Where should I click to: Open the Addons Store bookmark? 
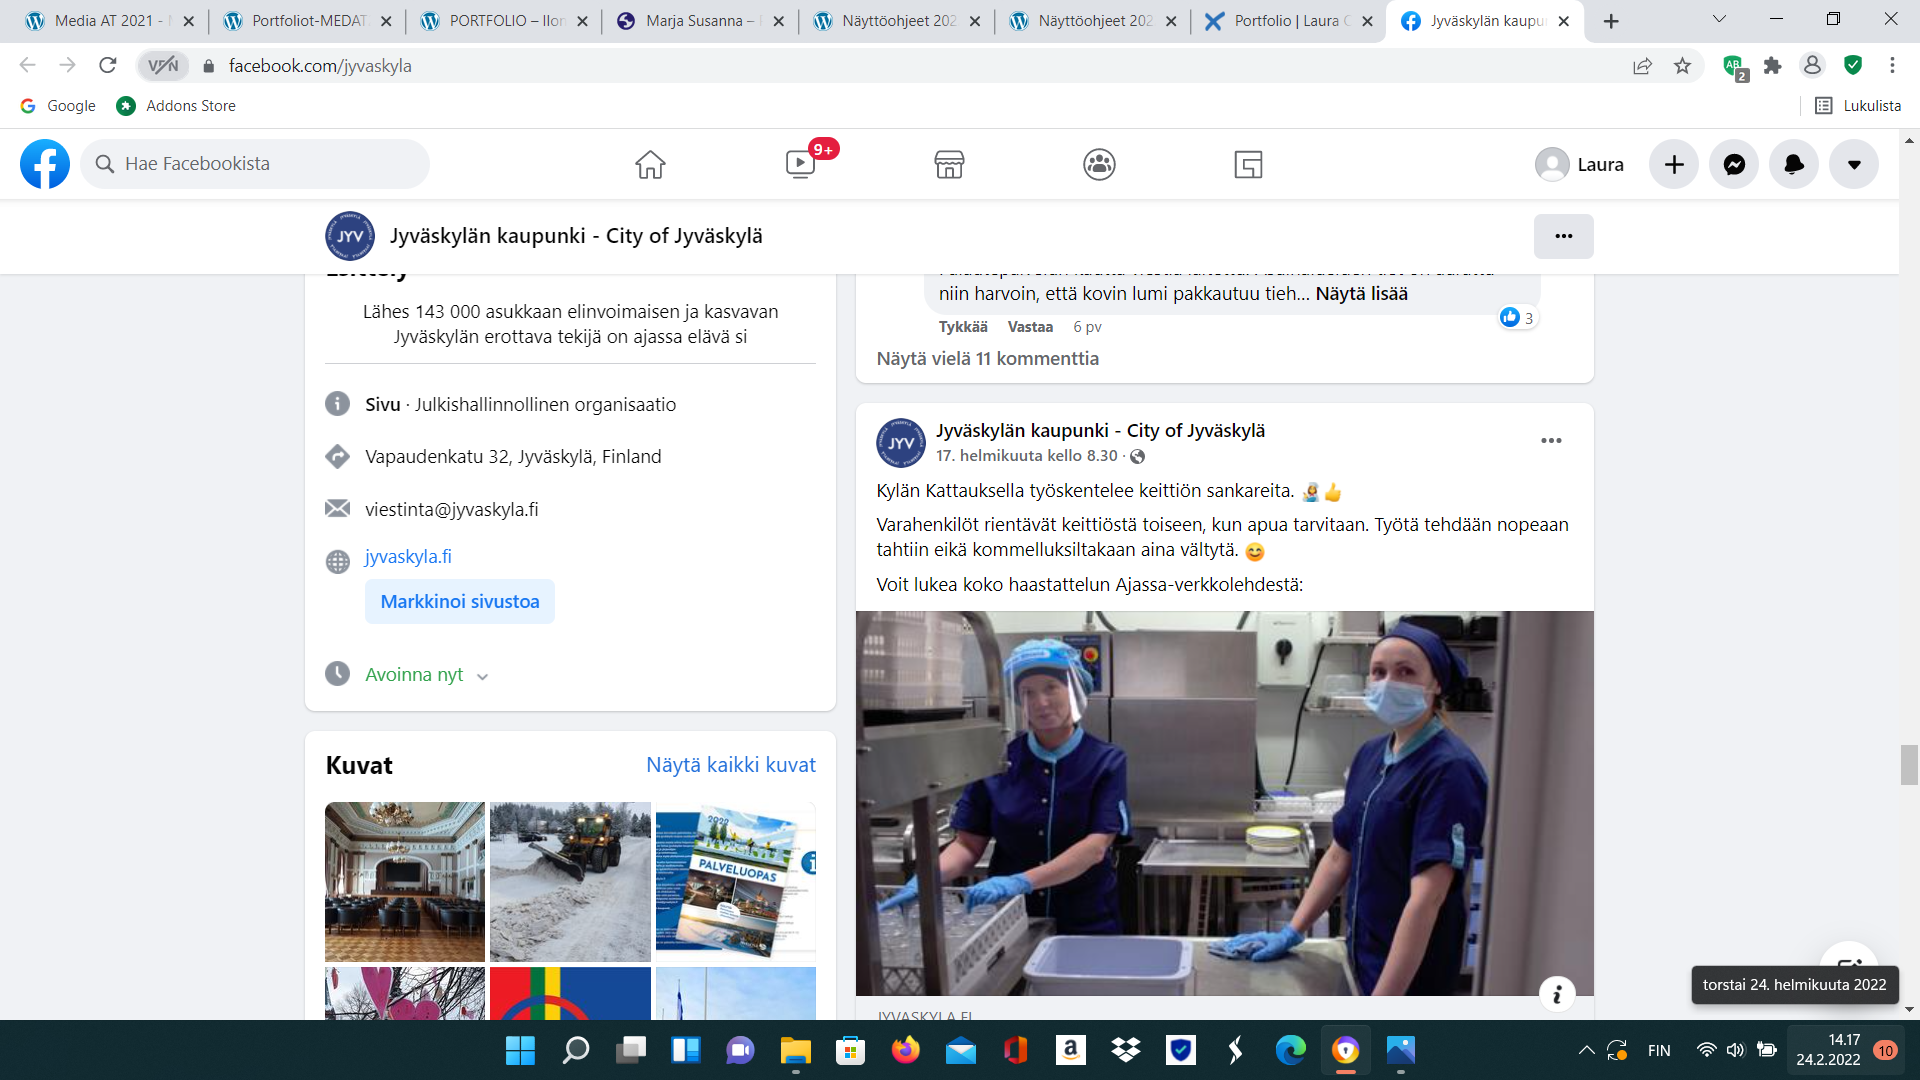click(176, 106)
